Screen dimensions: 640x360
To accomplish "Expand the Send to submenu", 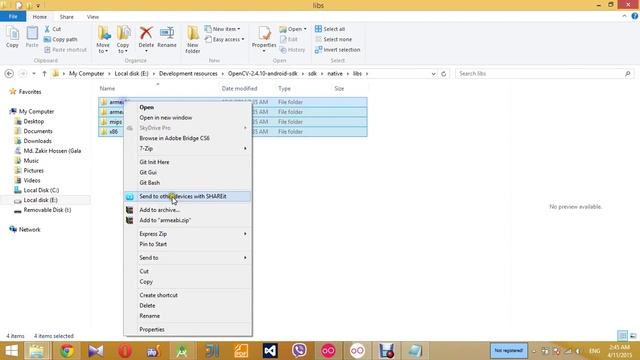I will 245,258.
